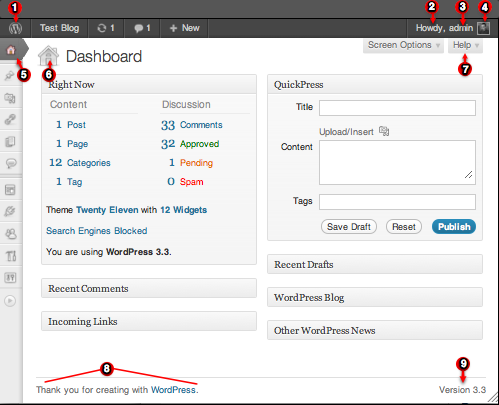Open the Links sidebar icon
Image resolution: width=499 pixels, height=405 pixels.
[x=10, y=119]
